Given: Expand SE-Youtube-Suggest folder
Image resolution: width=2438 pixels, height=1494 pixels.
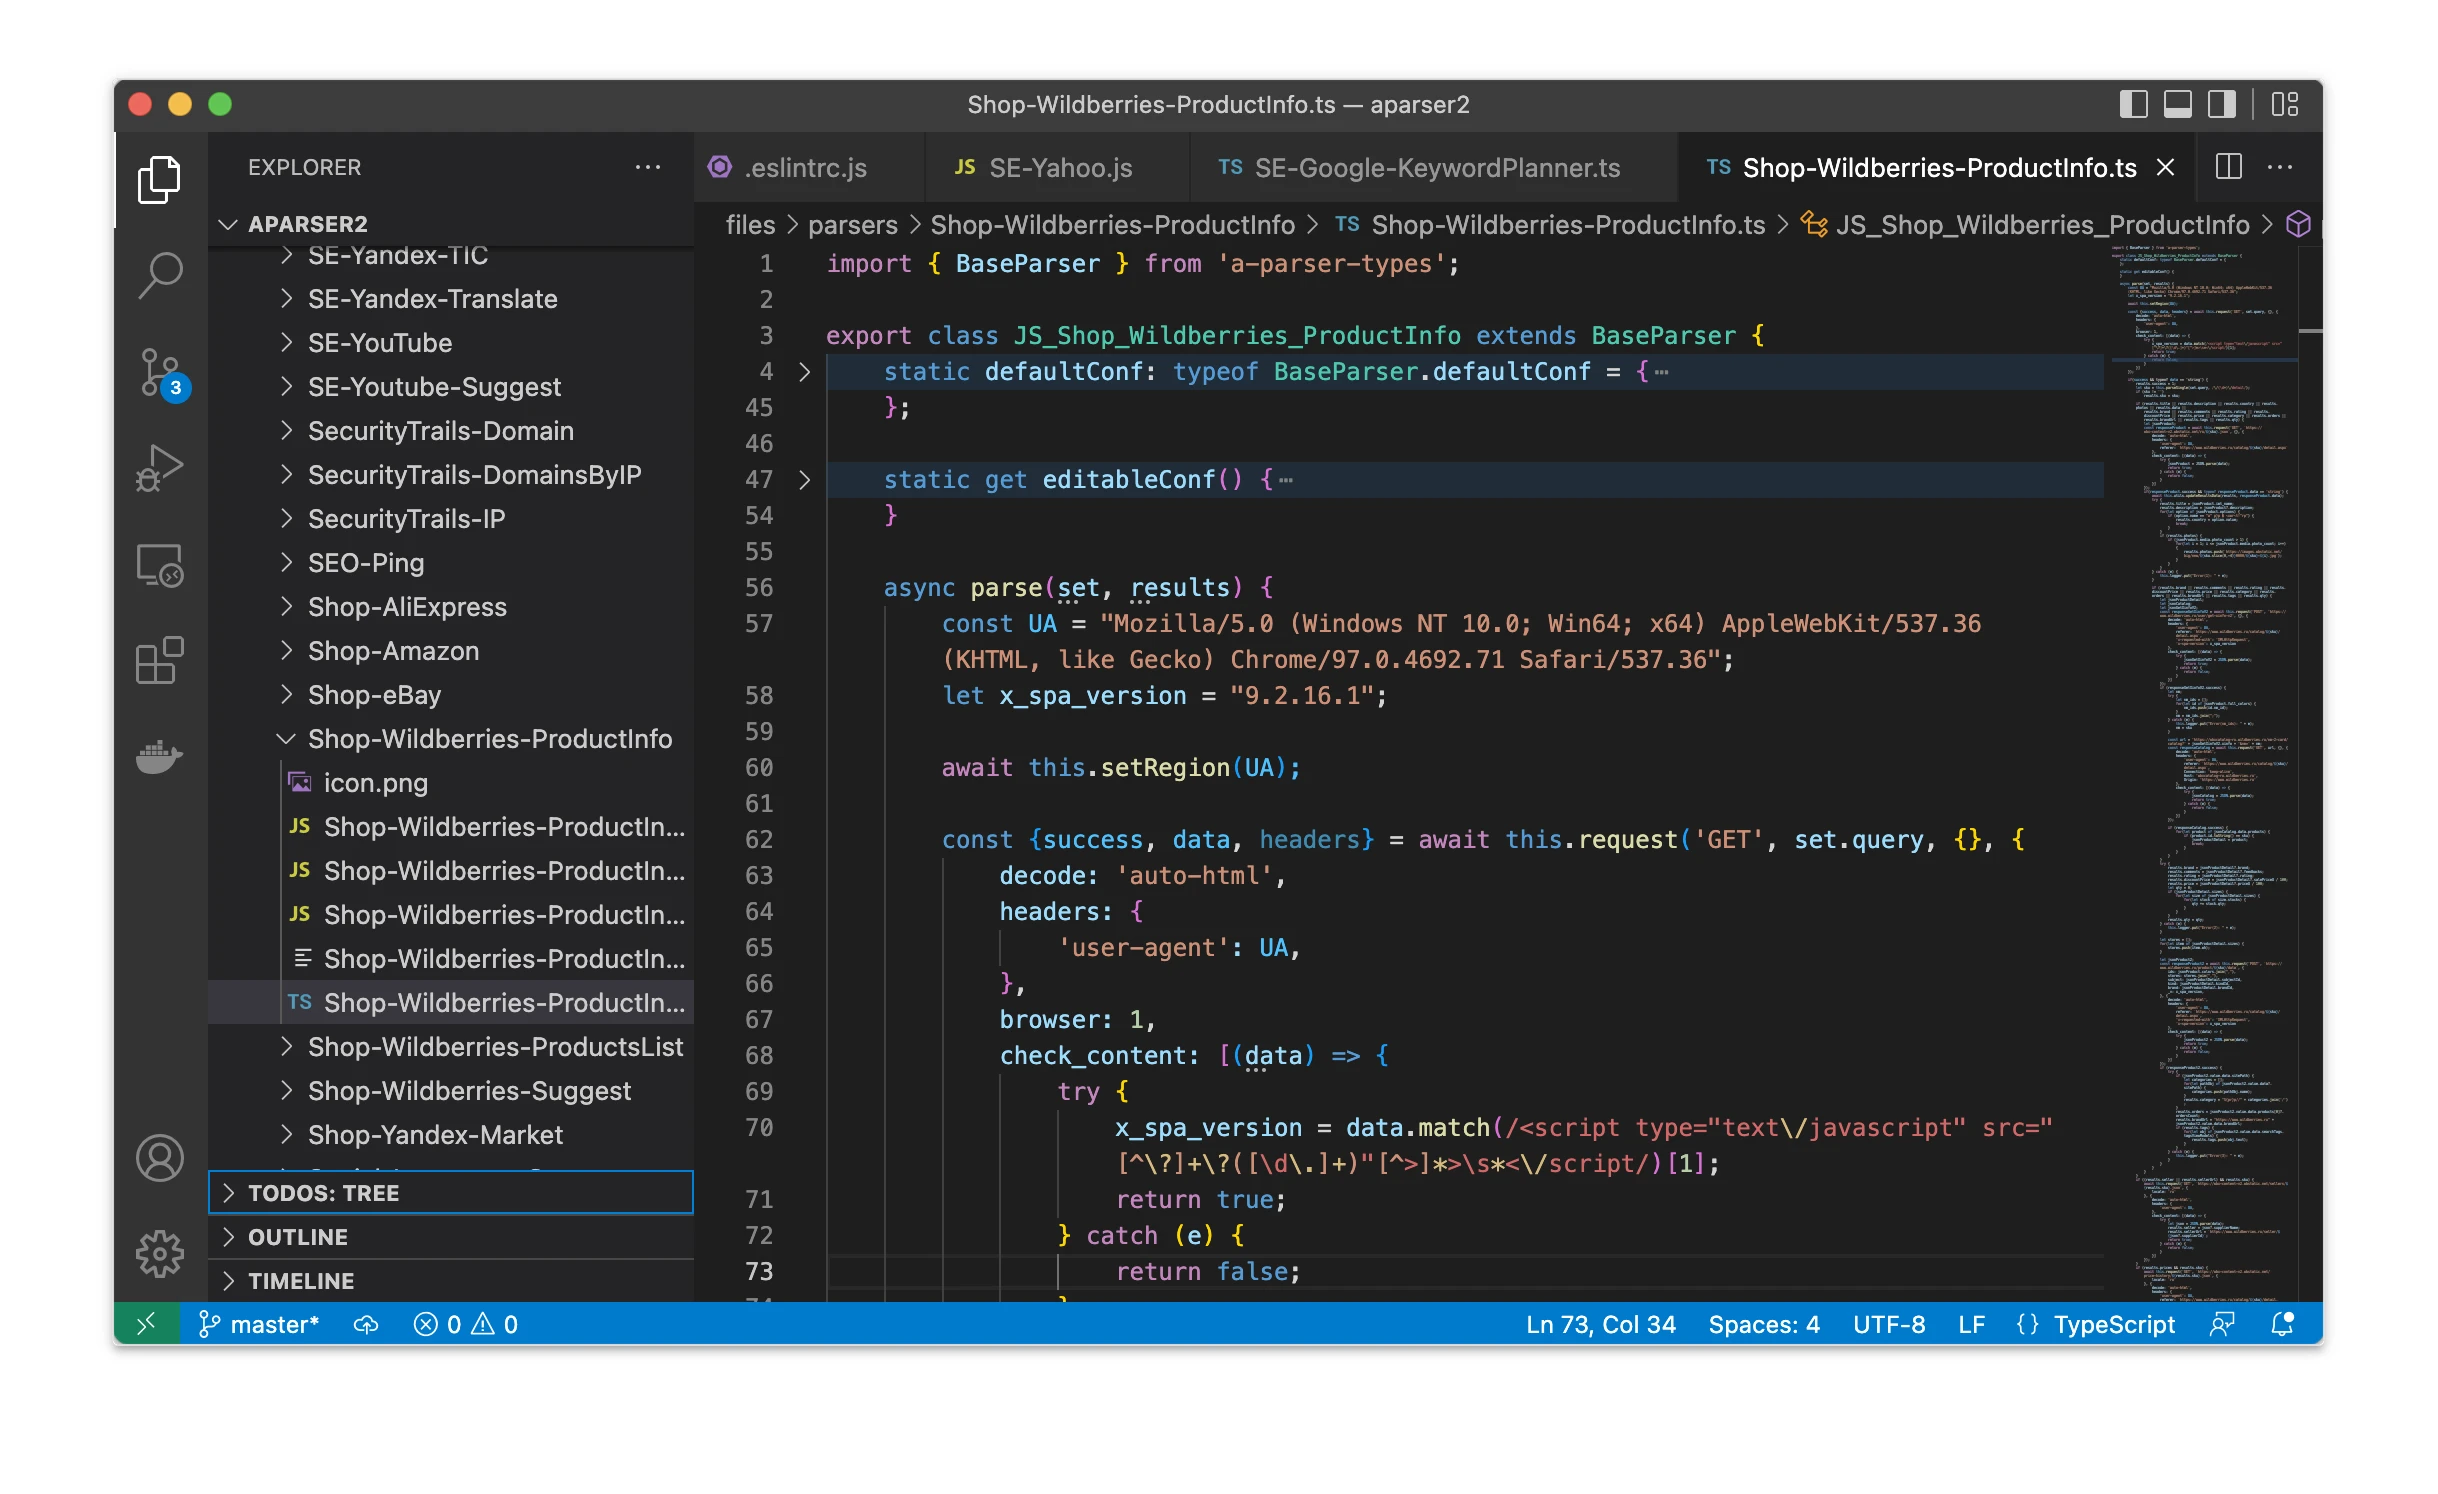Looking at the screenshot, I should 451,387.
